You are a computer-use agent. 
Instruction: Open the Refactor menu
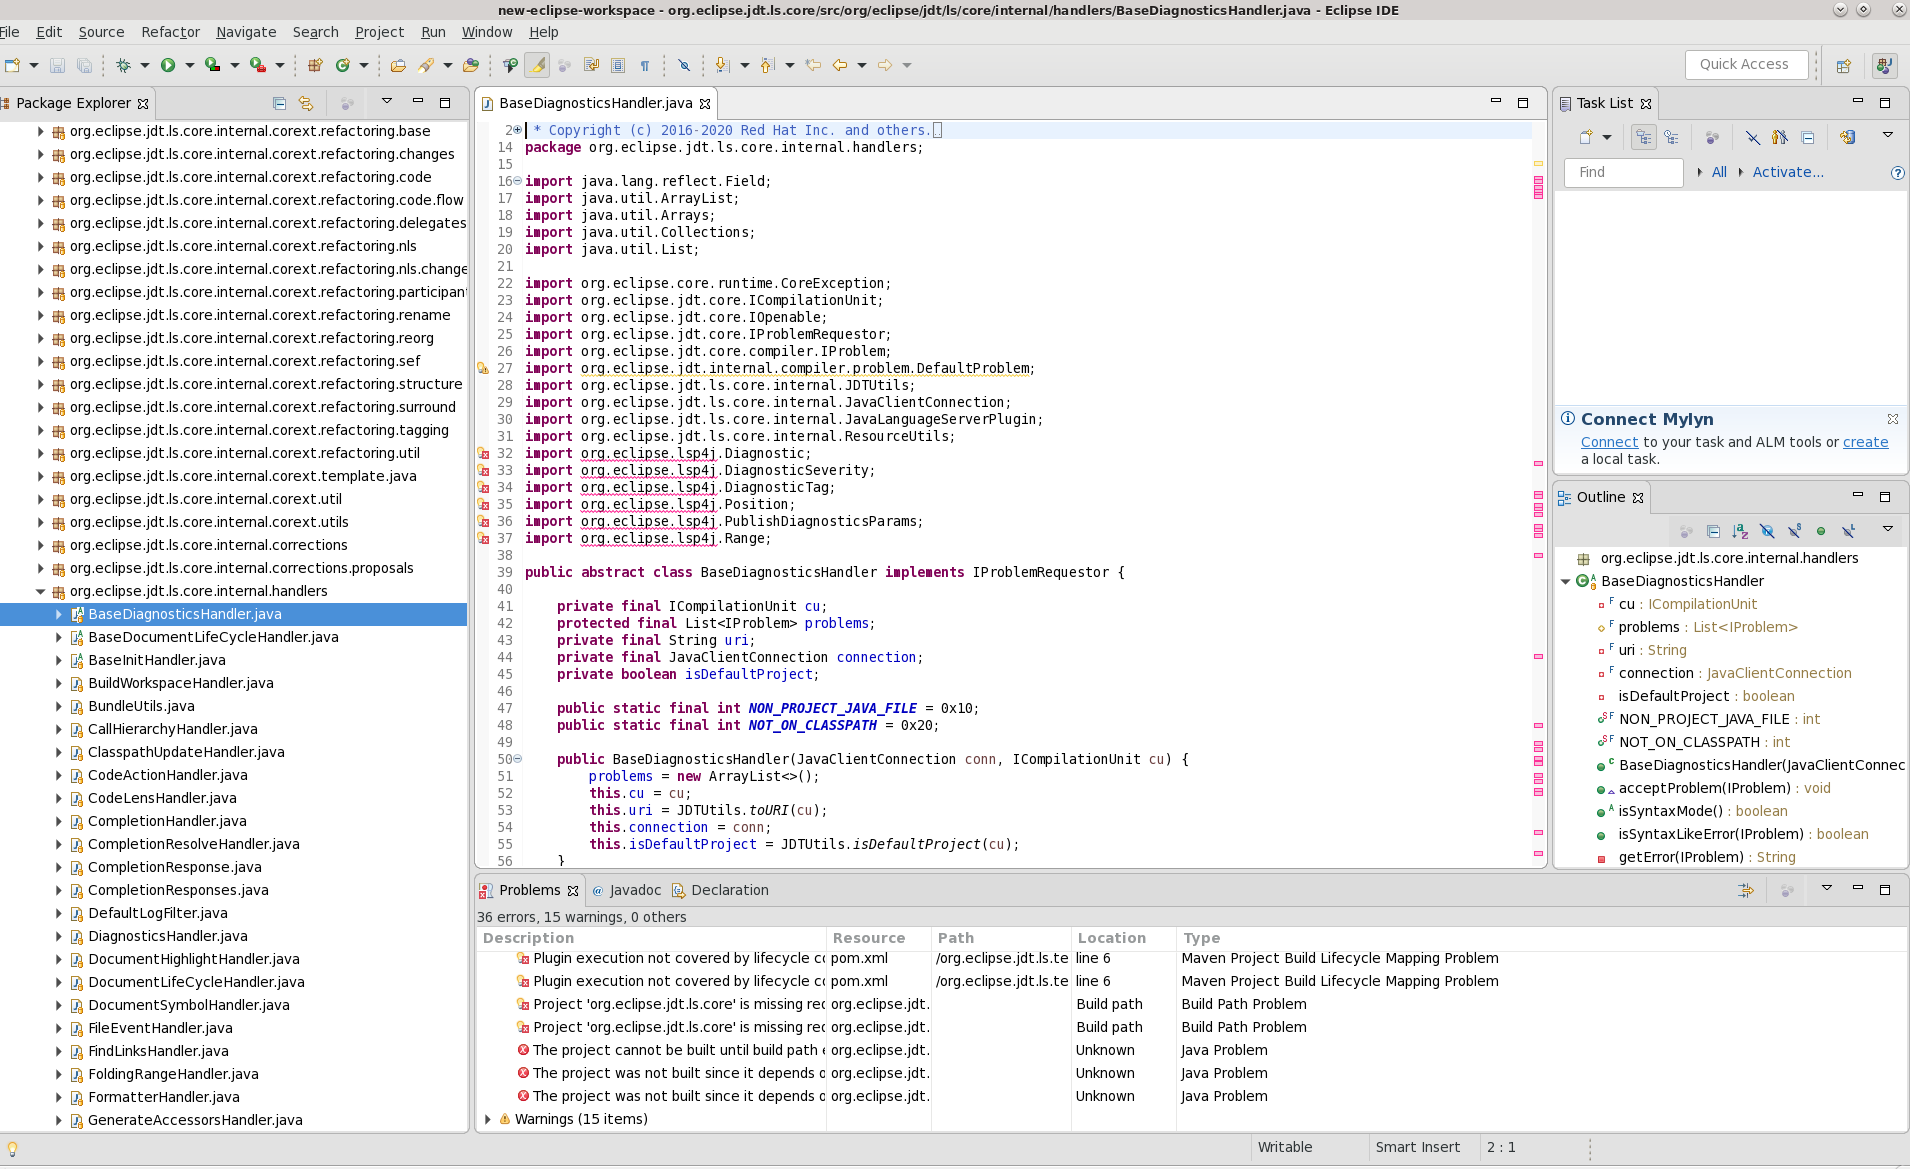(170, 32)
